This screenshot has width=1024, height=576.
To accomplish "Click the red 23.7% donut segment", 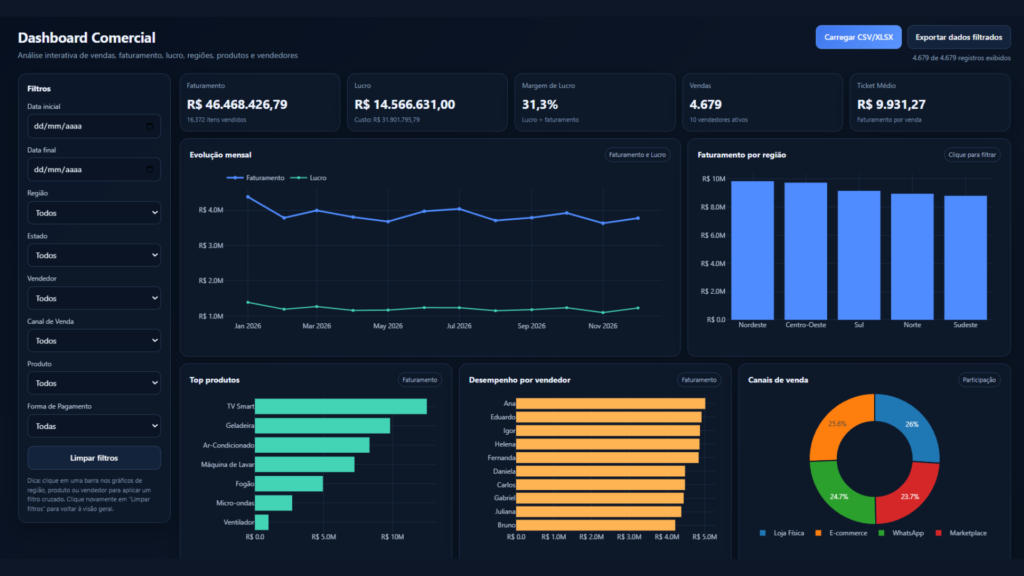I will 910,496.
